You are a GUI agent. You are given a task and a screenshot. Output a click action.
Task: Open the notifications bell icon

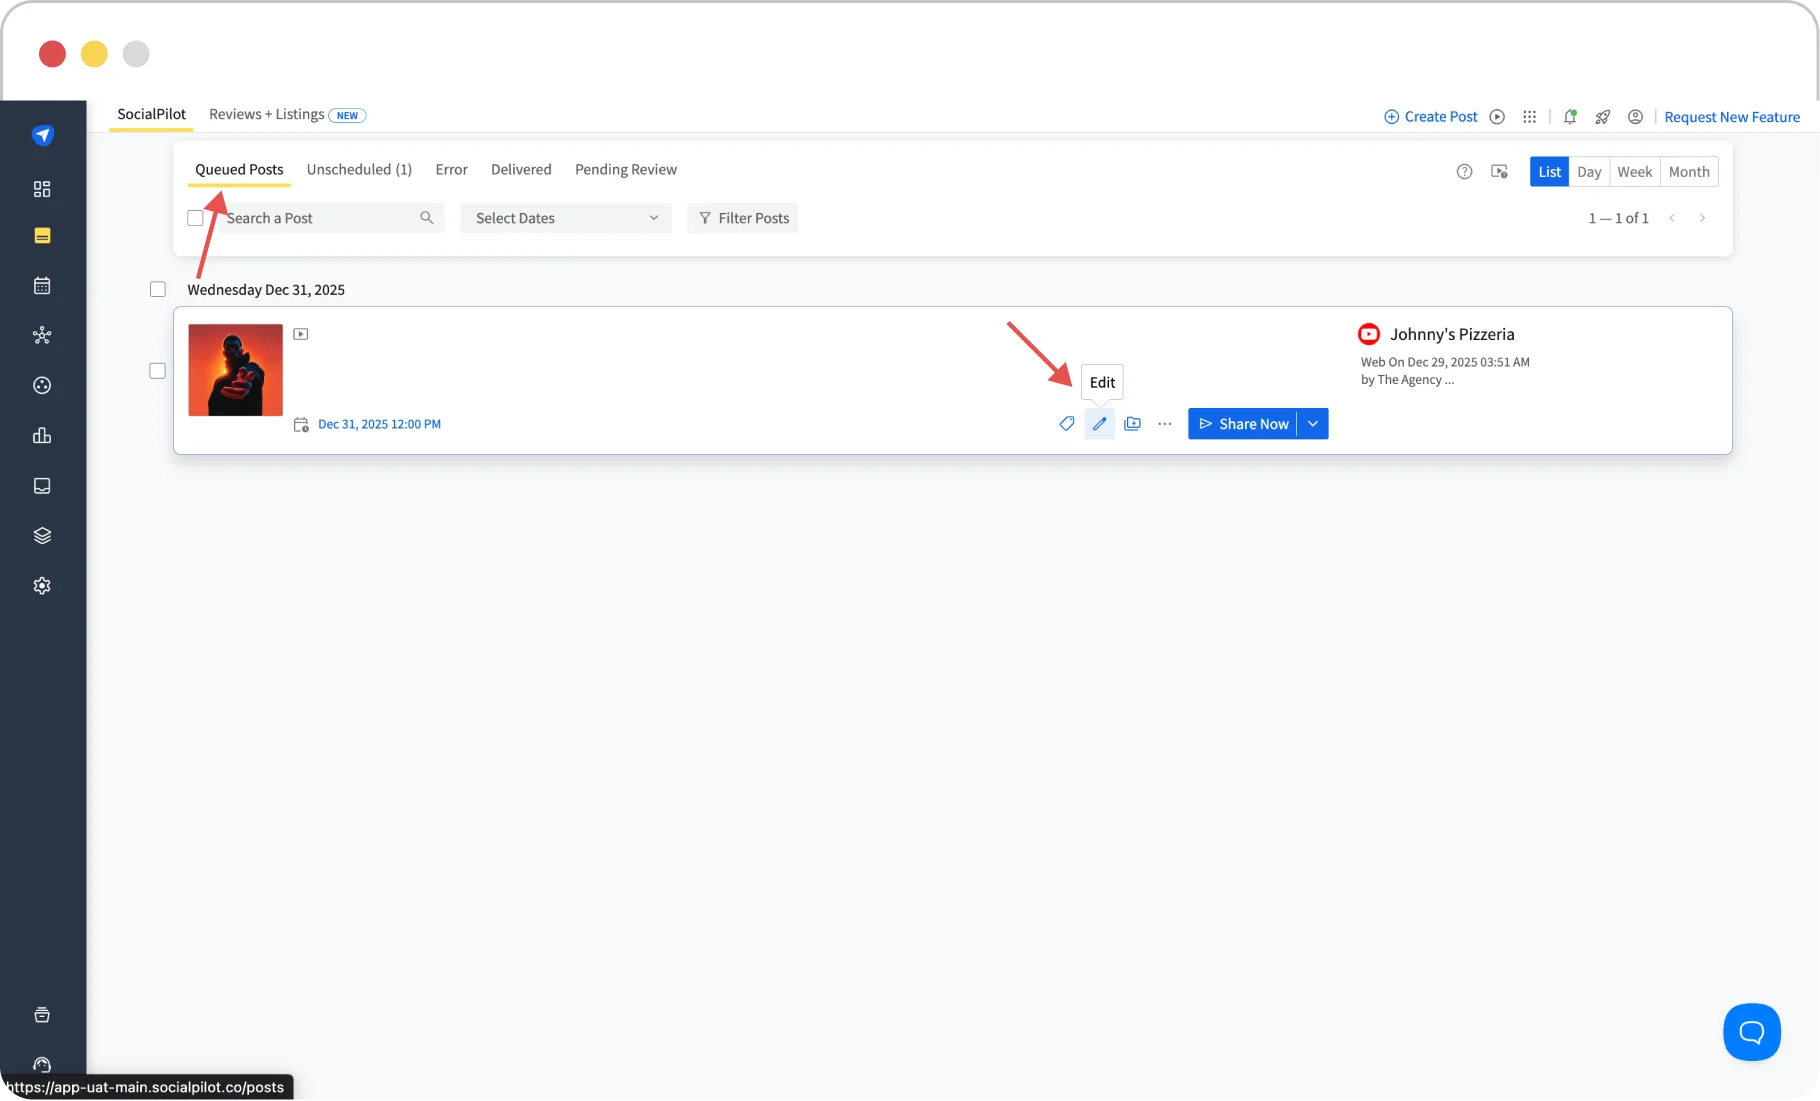pyautogui.click(x=1570, y=117)
